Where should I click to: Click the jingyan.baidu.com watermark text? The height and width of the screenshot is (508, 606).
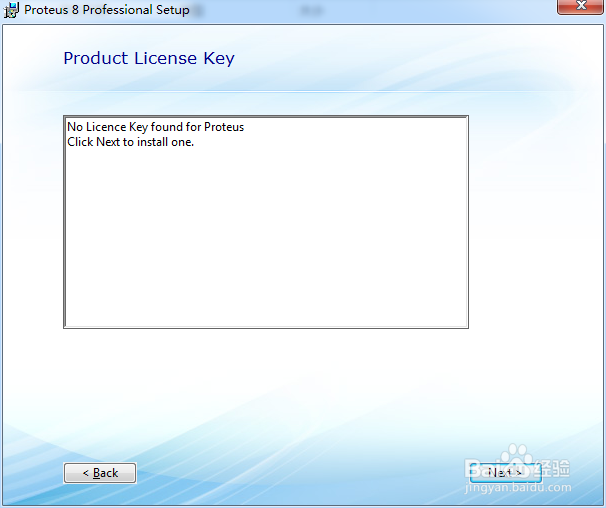pyautogui.click(x=518, y=488)
